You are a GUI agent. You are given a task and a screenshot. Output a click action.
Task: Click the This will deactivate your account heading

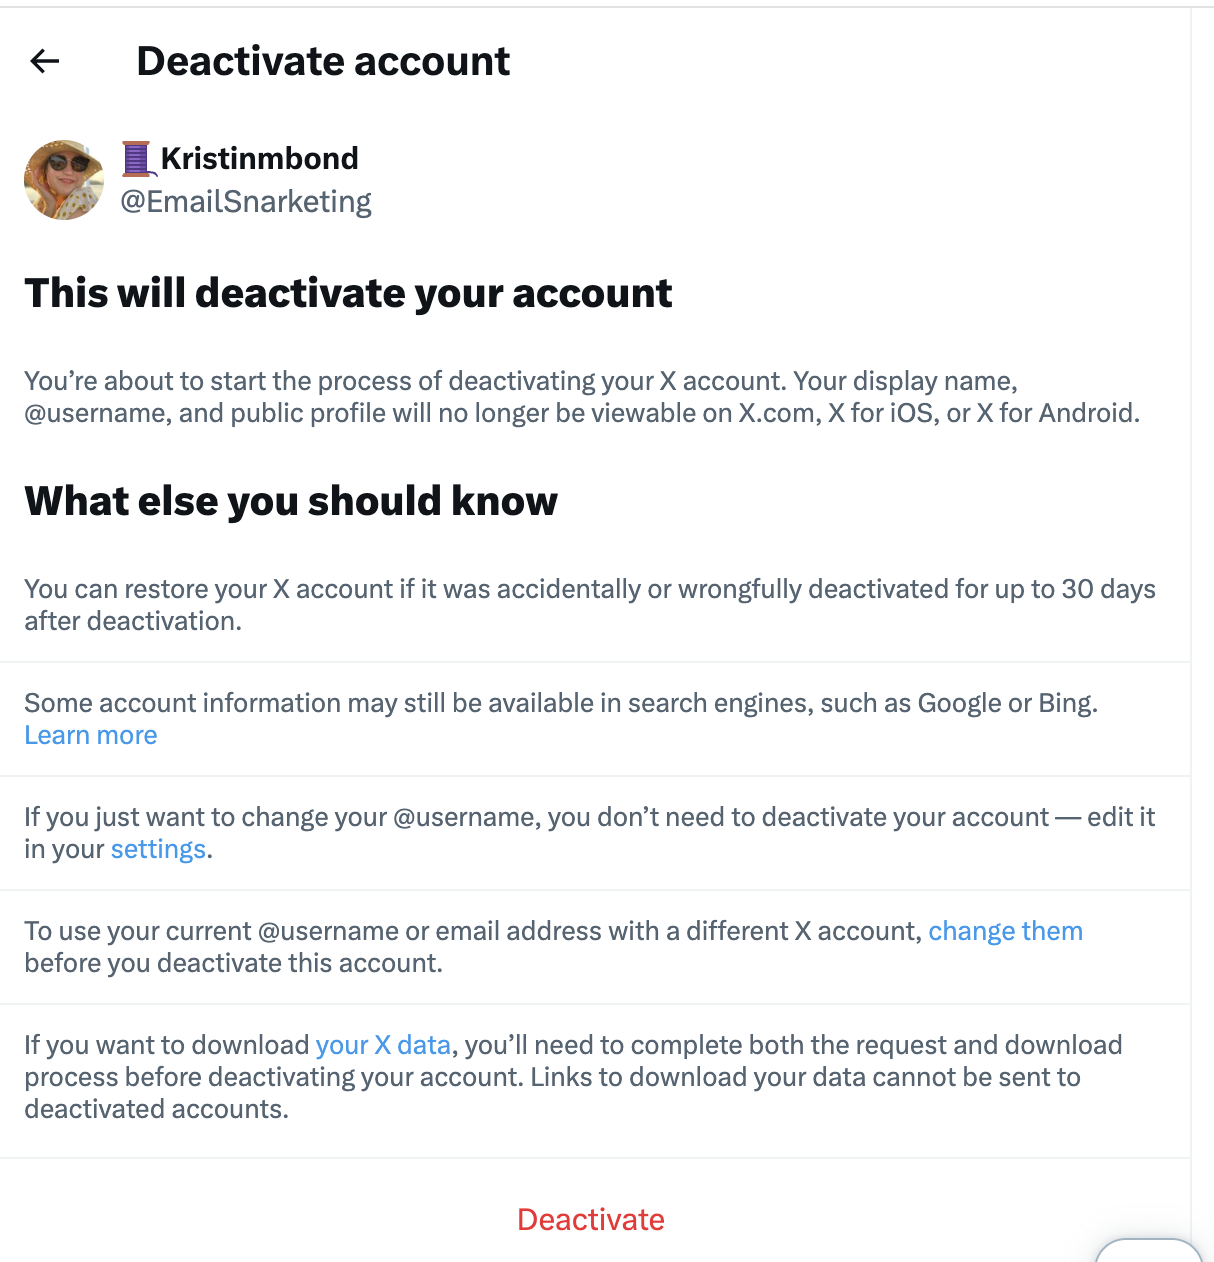[348, 294]
